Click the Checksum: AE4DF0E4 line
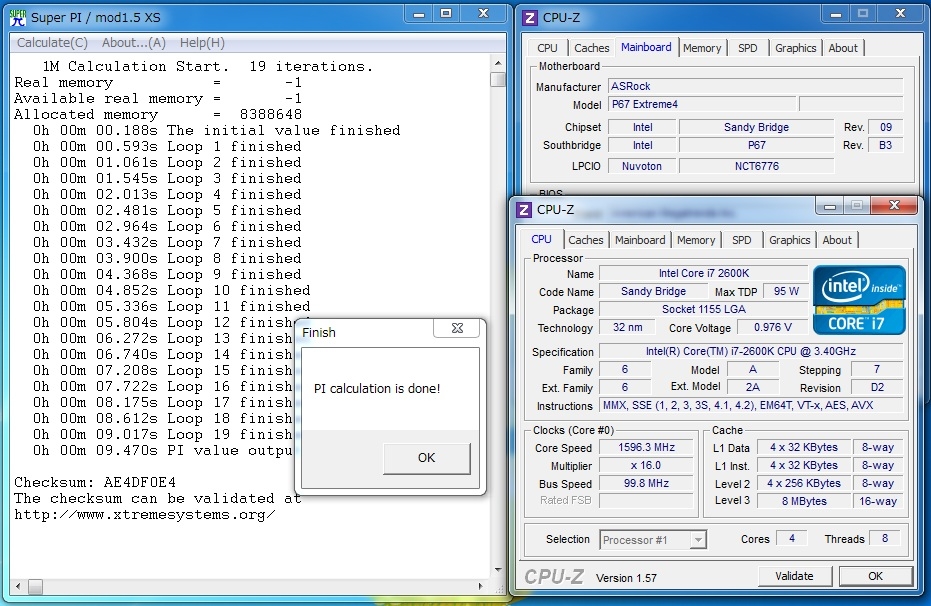Viewport: 931px width, 606px height. 95,482
